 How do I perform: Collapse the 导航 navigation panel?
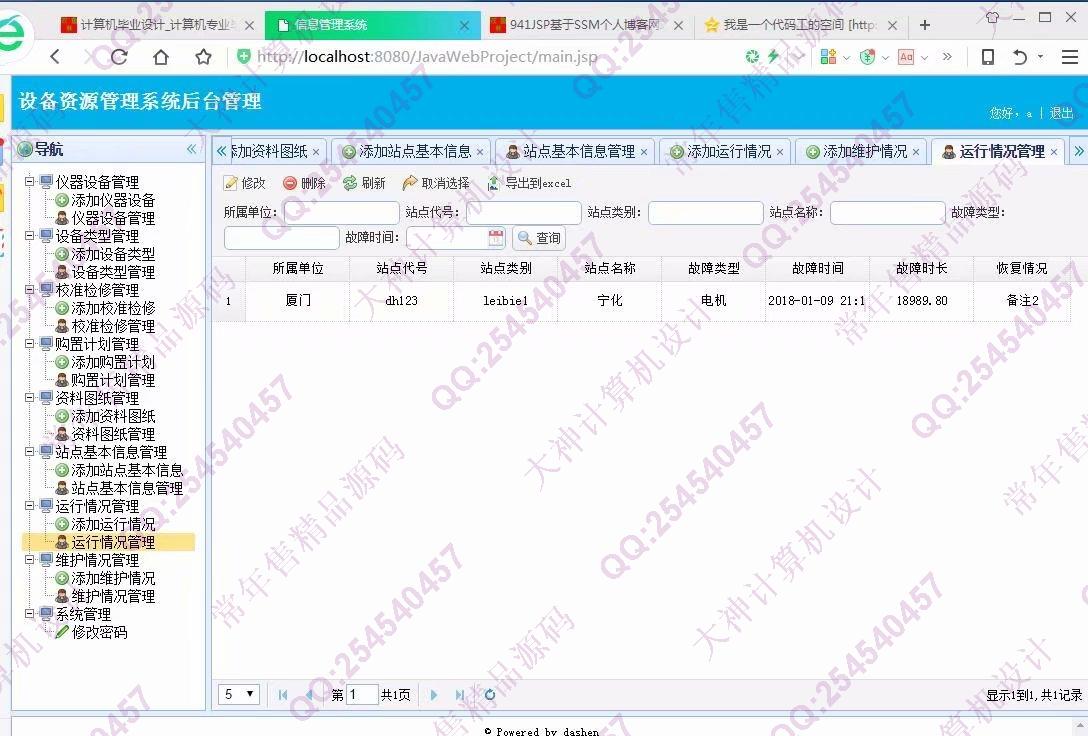point(192,149)
